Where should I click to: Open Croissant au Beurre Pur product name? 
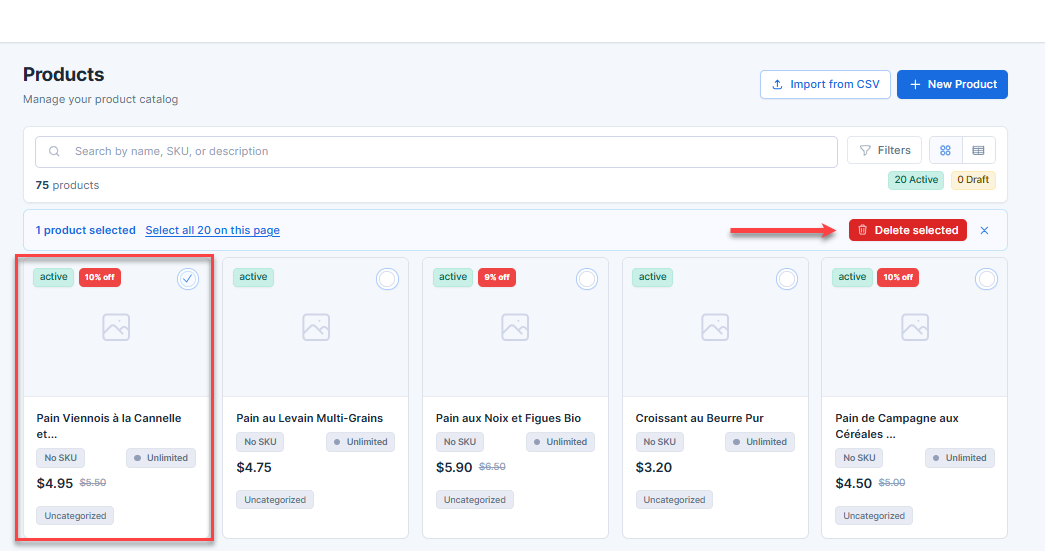point(699,418)
